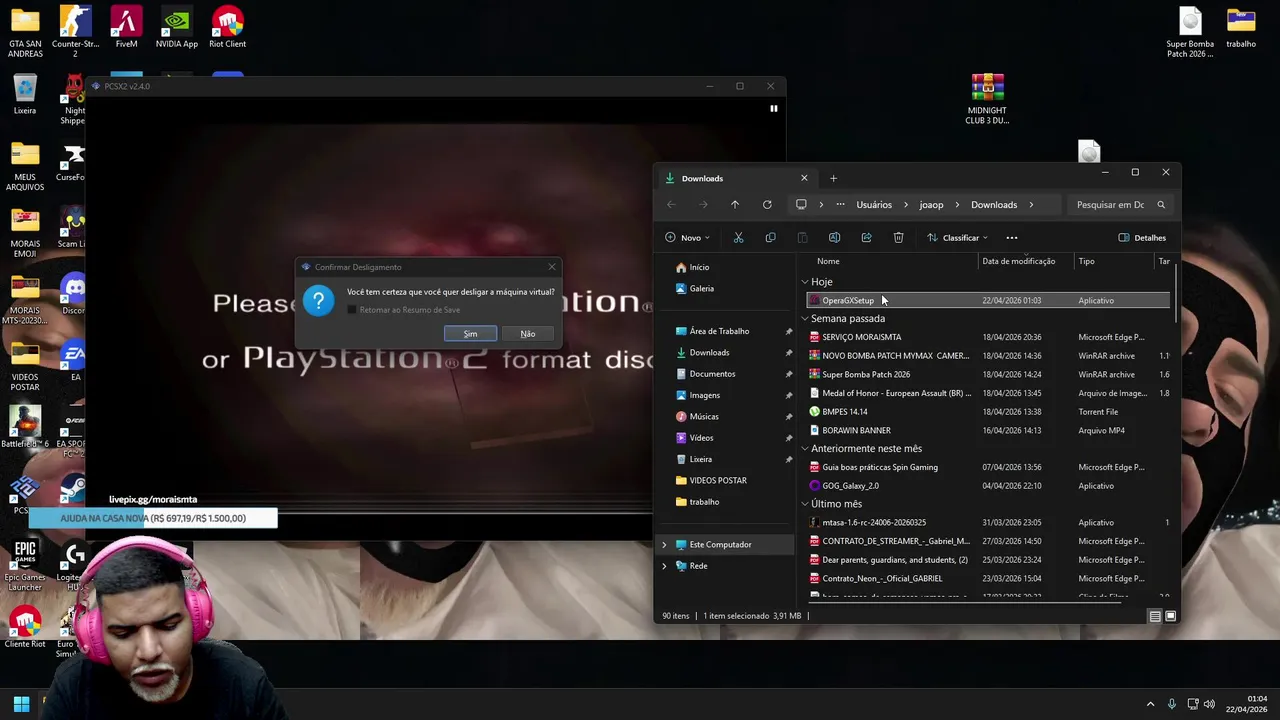The image size is (1280, 720).
Task: Click the Share icon in Explorer toolbar
Action: click(x=866, y=238)
